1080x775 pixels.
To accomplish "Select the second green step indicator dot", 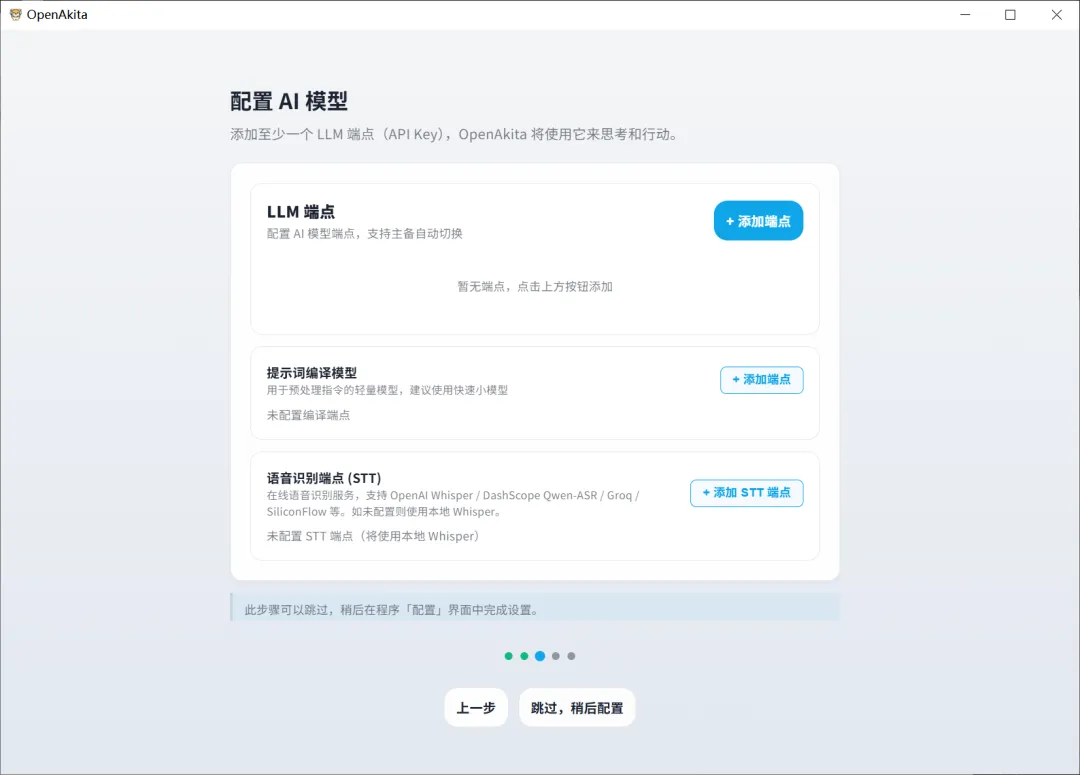I will [524, 656].
